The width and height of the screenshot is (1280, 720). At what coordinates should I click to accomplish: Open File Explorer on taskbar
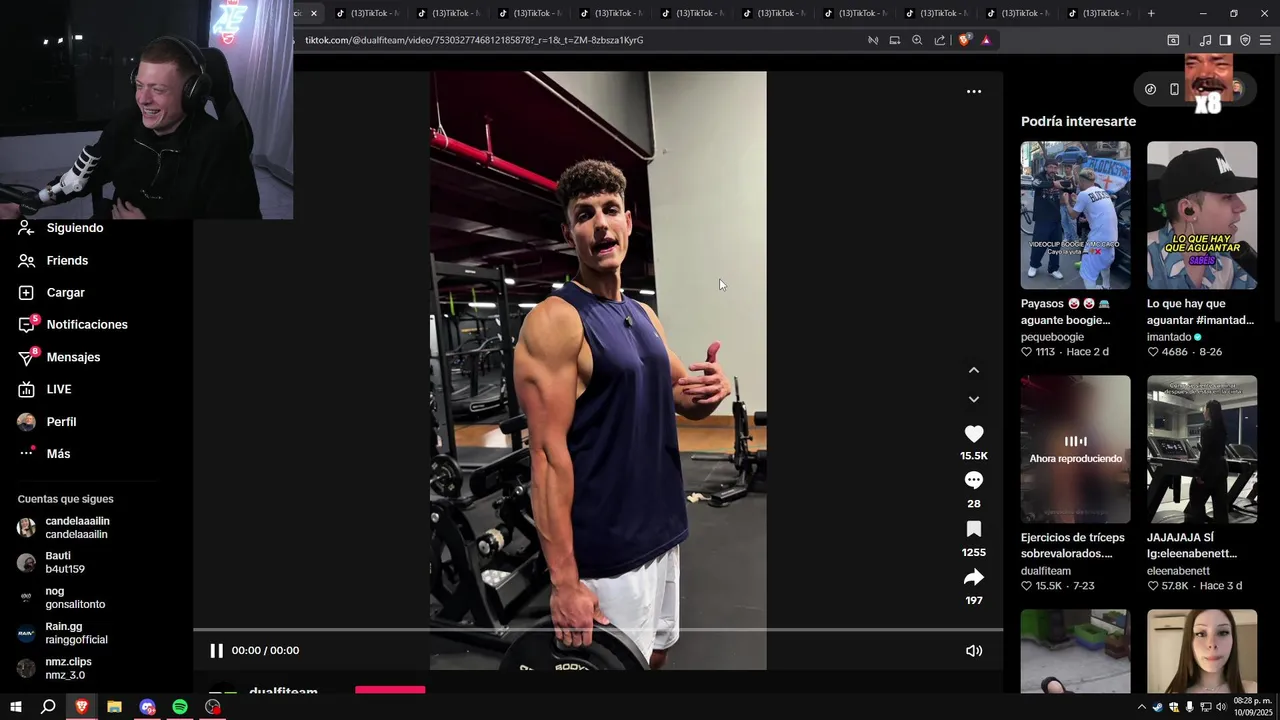114,707
